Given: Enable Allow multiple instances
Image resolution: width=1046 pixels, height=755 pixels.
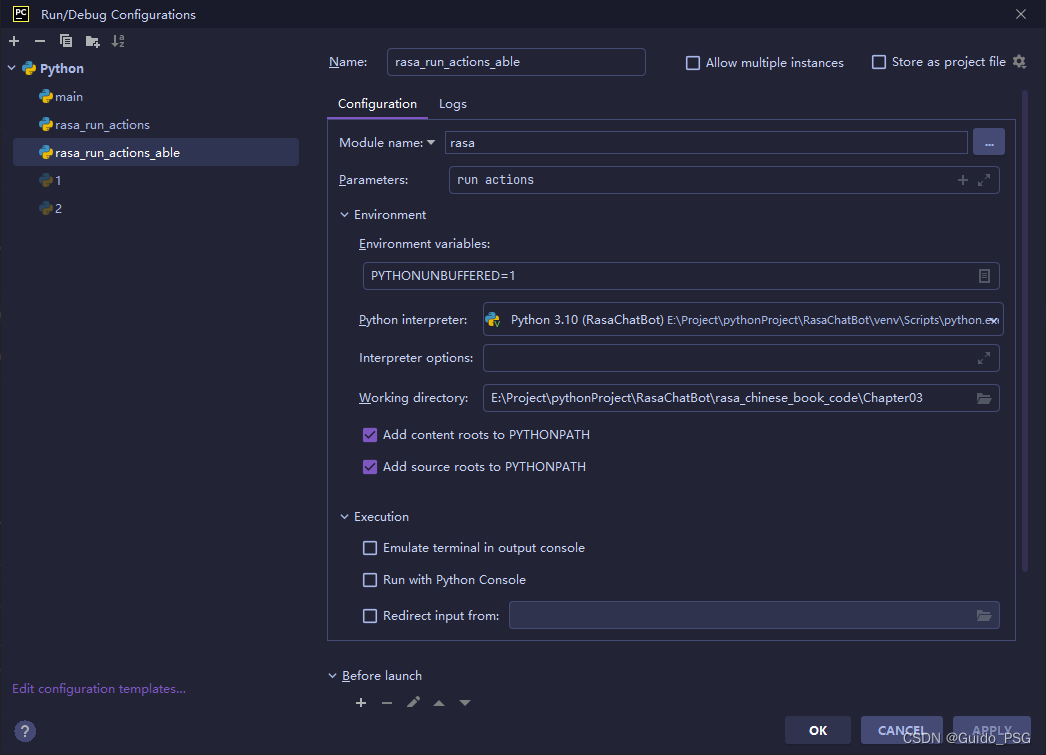Looking at the screenshot, I should [x=693, y=63].
